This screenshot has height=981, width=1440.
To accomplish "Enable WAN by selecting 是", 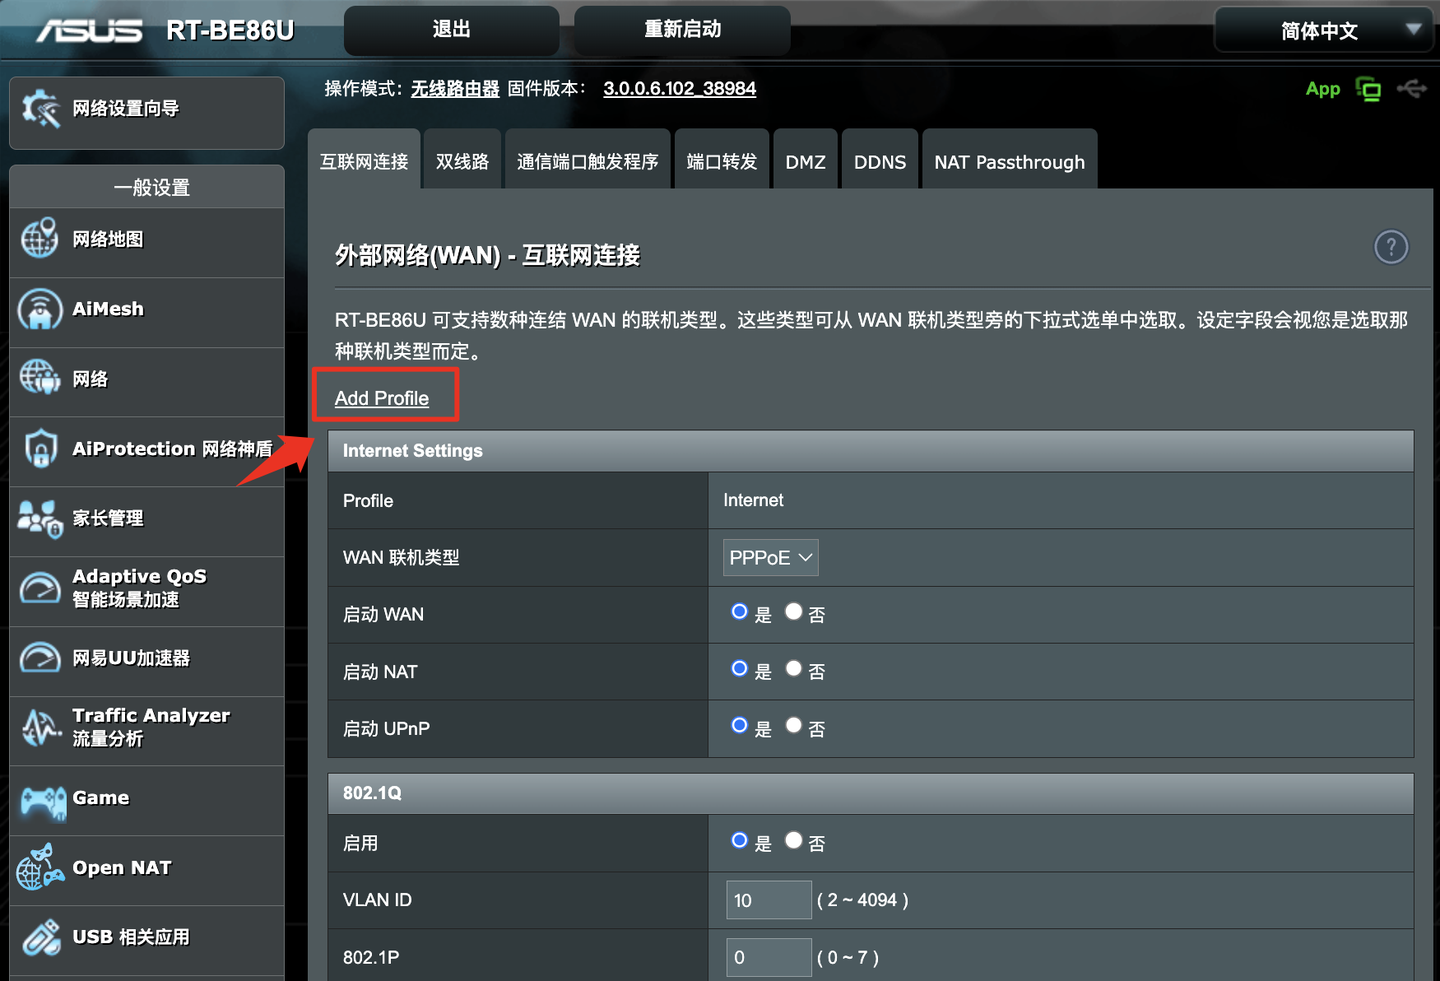I will [739, 612].
